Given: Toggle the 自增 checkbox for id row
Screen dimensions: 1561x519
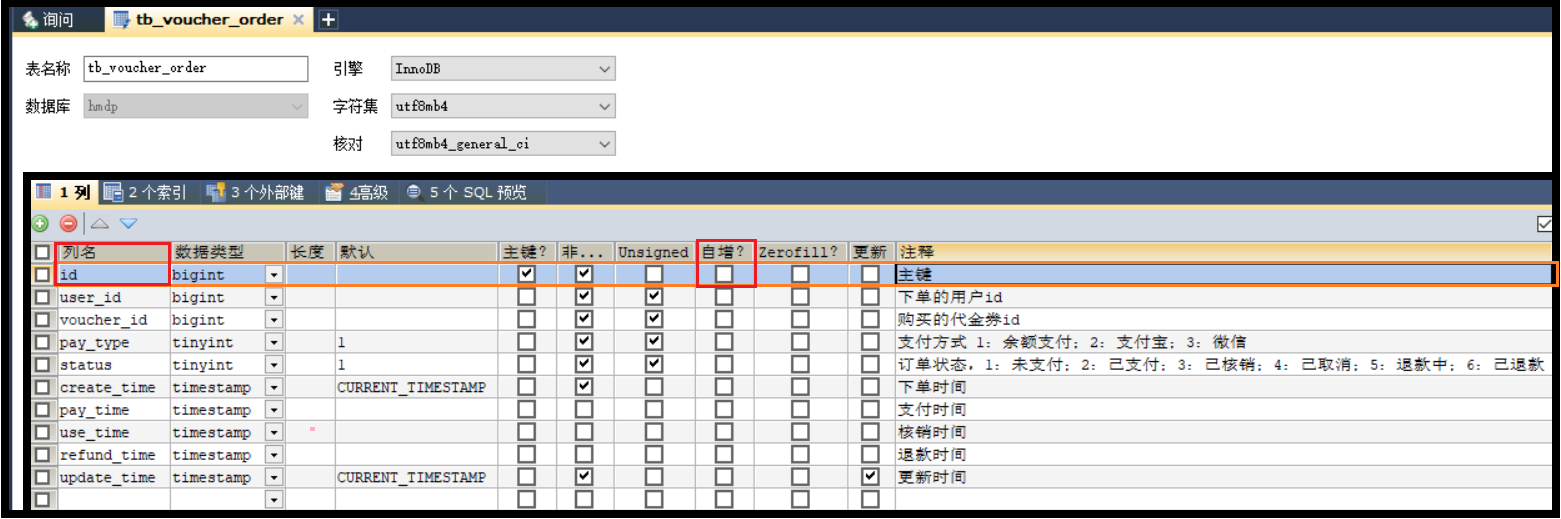Looking at the screenshot, I should (725, 274).
